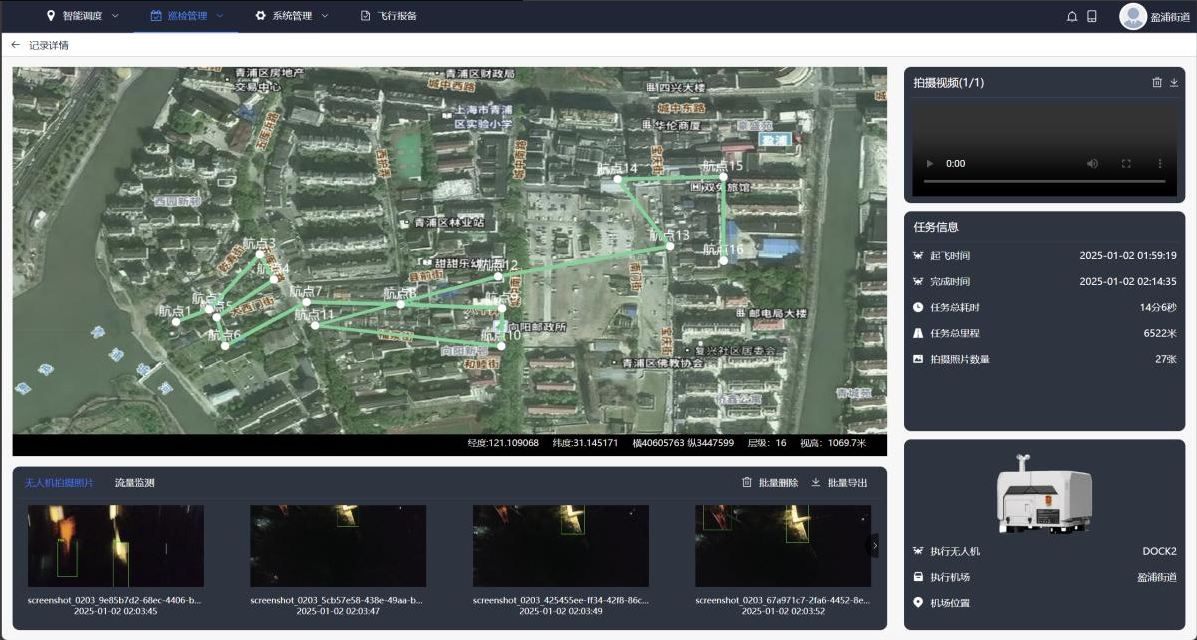
Task: Switch to the 流量监测 tab
Action: pos(135,483)
